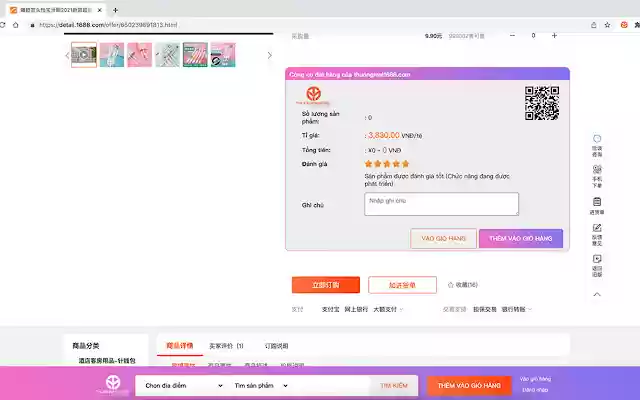Open a new browser tab

[x=116, y=10]
